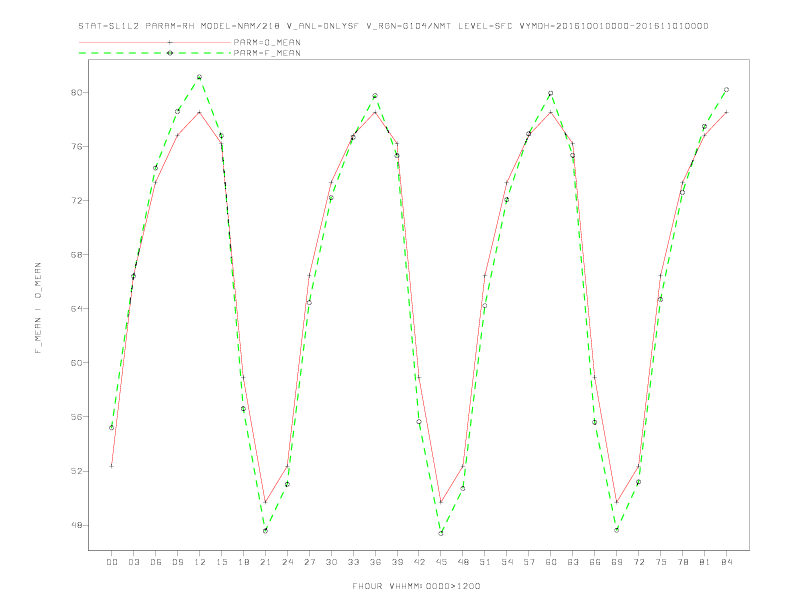Click the x-axis tick label 33
Image resolution: width=792 pixels, height=612 pixels.
(x=353, y=562)
